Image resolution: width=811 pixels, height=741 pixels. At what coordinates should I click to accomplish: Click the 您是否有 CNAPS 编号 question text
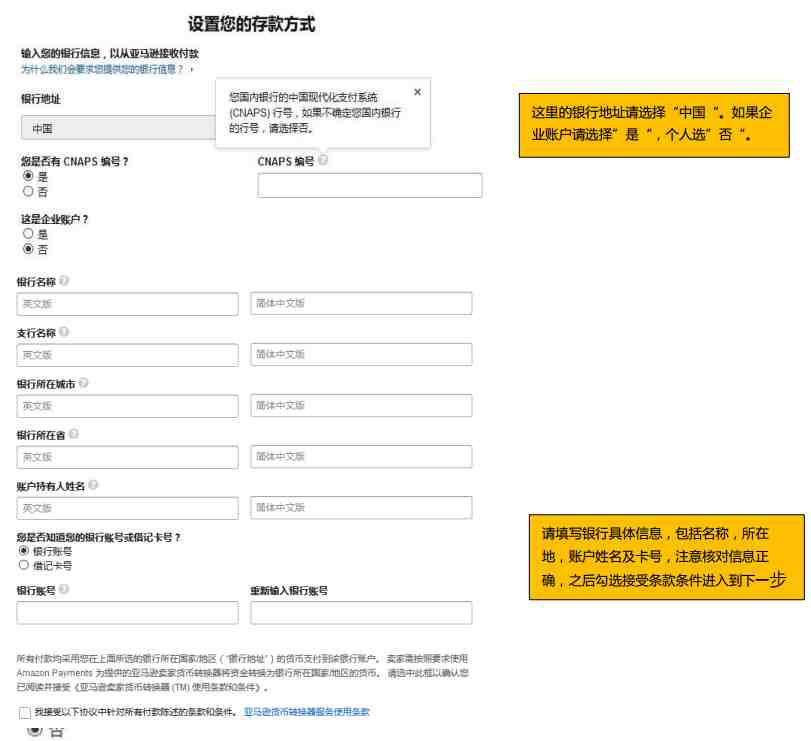(x=74, y=161)
